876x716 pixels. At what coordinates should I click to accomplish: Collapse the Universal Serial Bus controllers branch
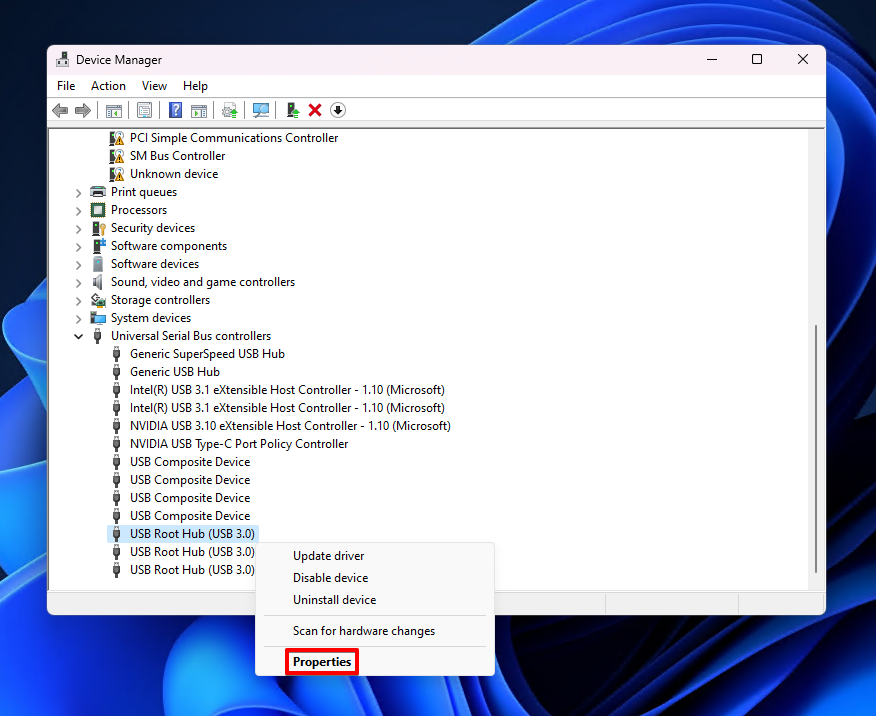point(78,335)
